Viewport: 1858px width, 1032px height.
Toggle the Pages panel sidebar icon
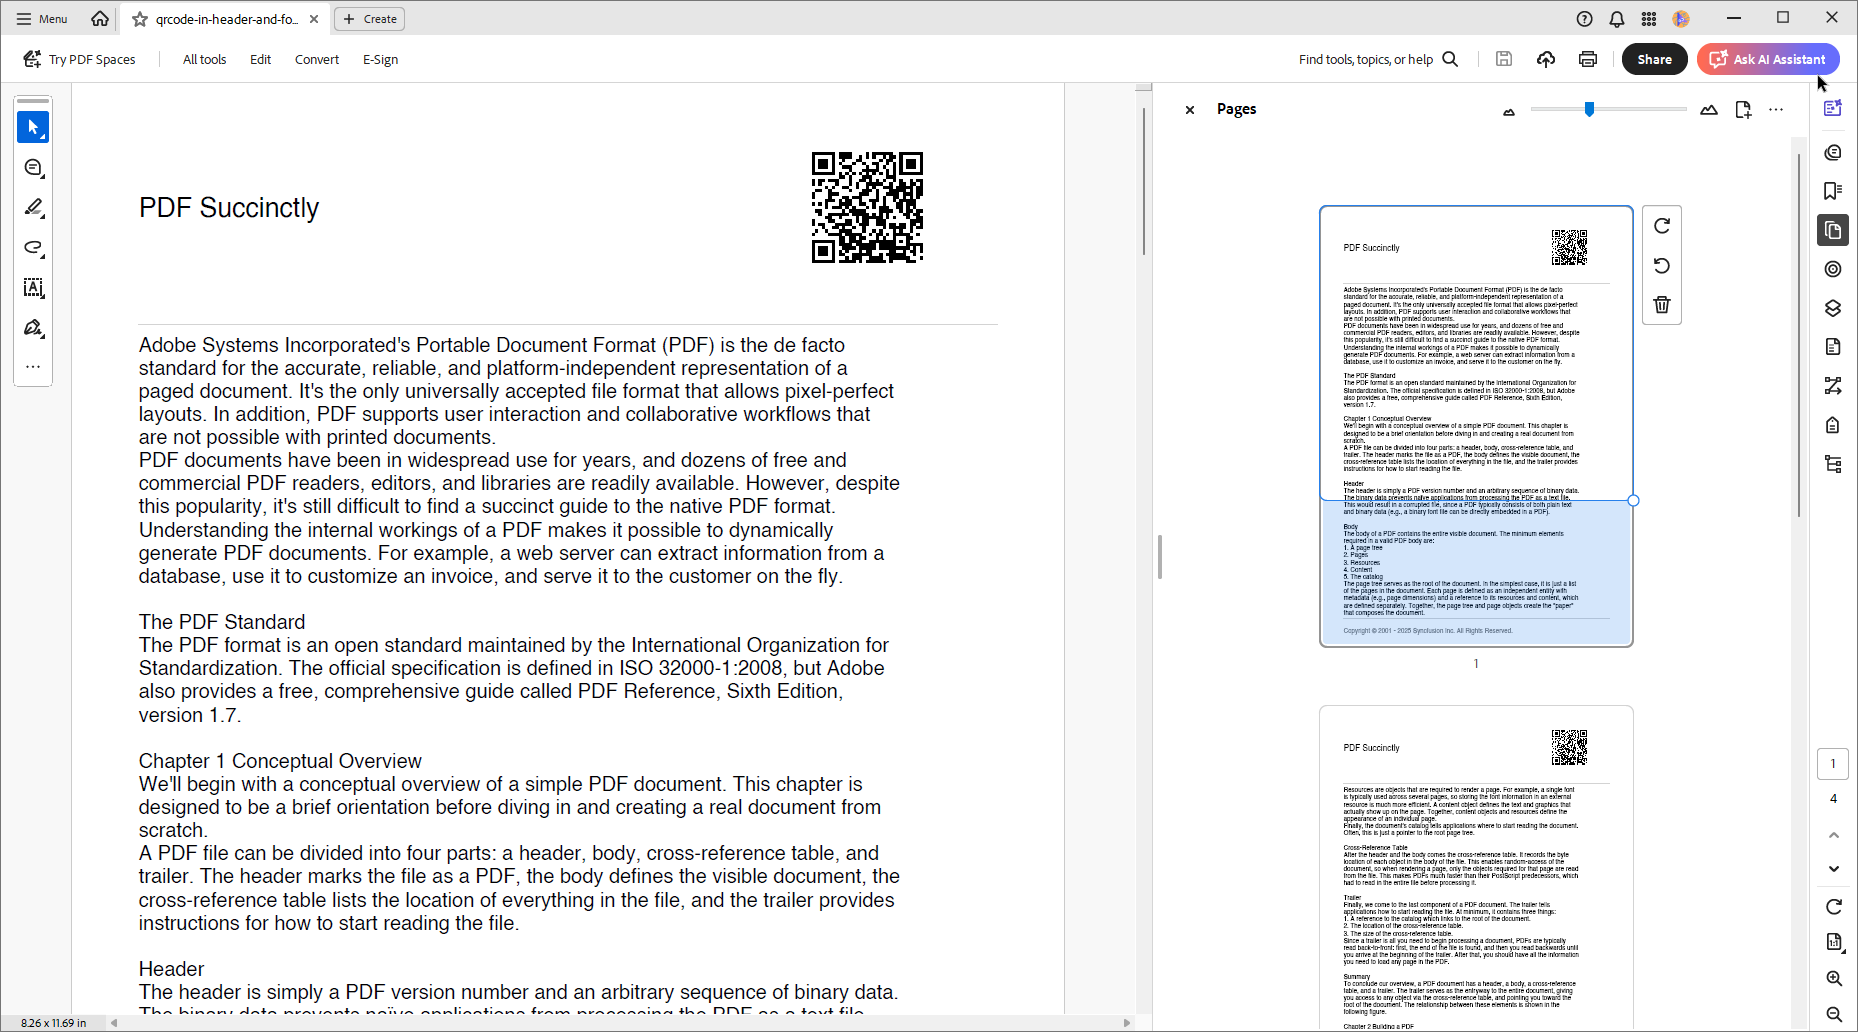tap(1832, 231)
